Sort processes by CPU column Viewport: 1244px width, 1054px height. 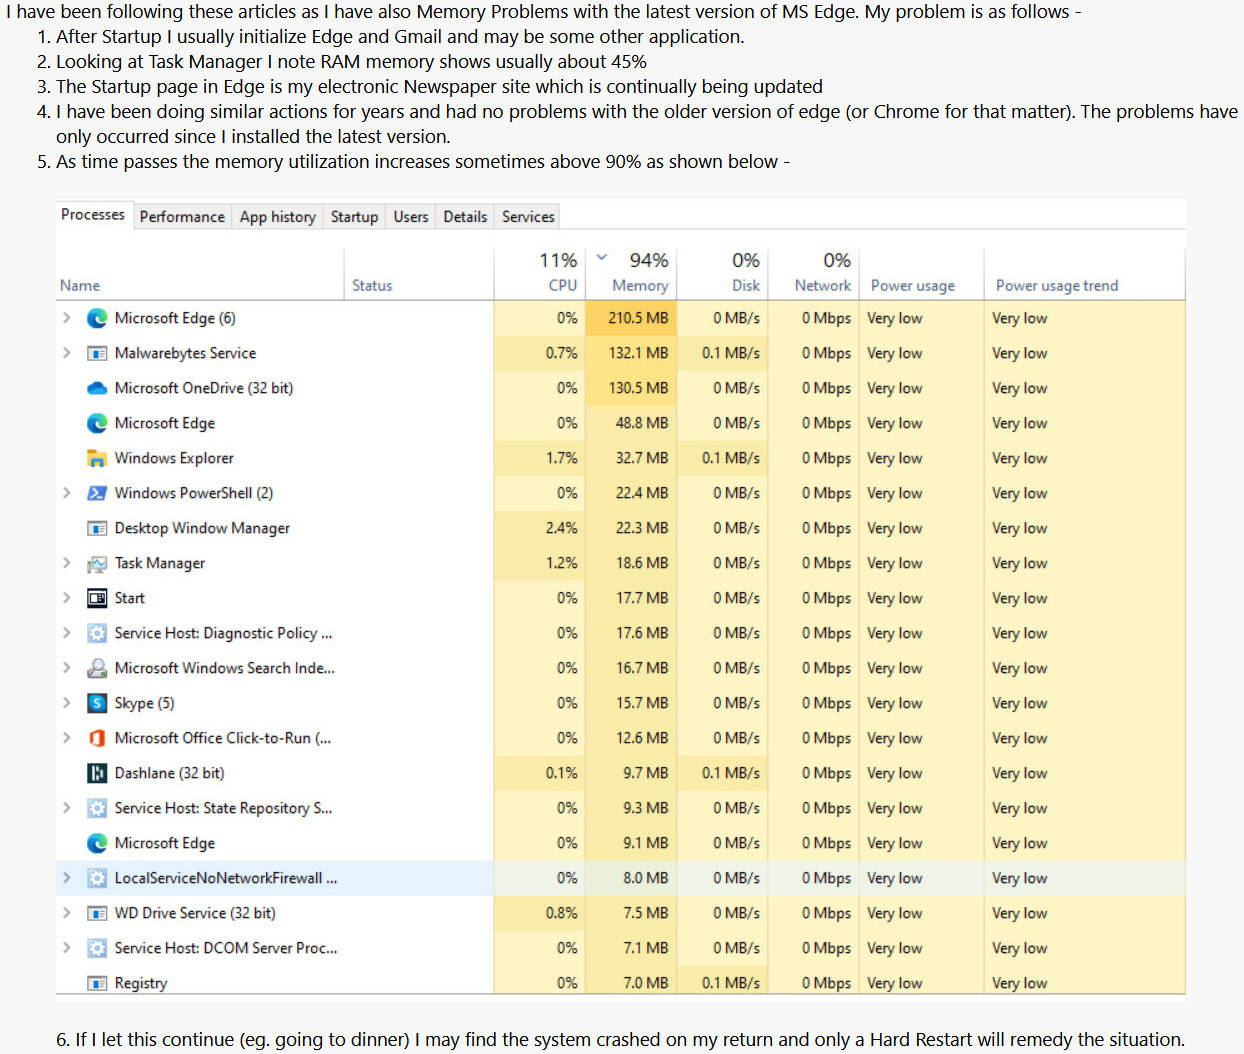click(x=540, y=272)
